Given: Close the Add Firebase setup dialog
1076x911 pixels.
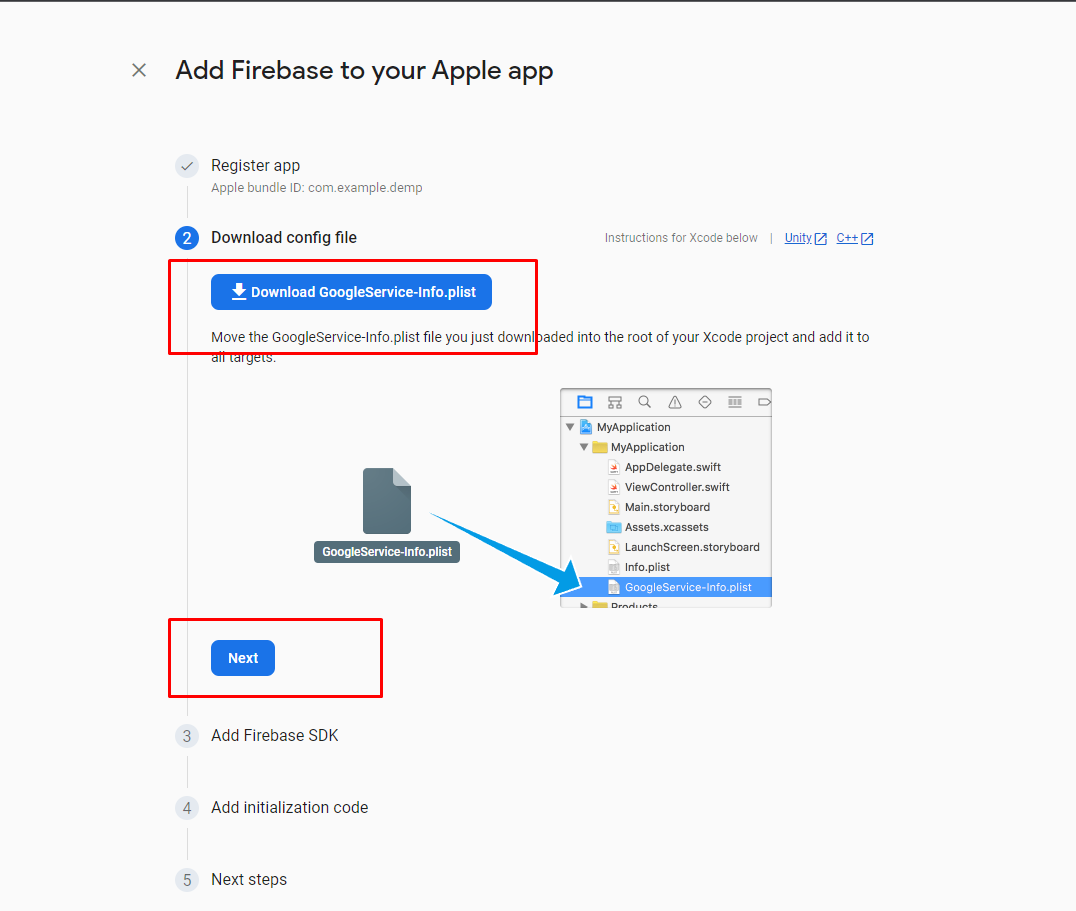Looking at the screenshot, I should [x=139, y=70].
